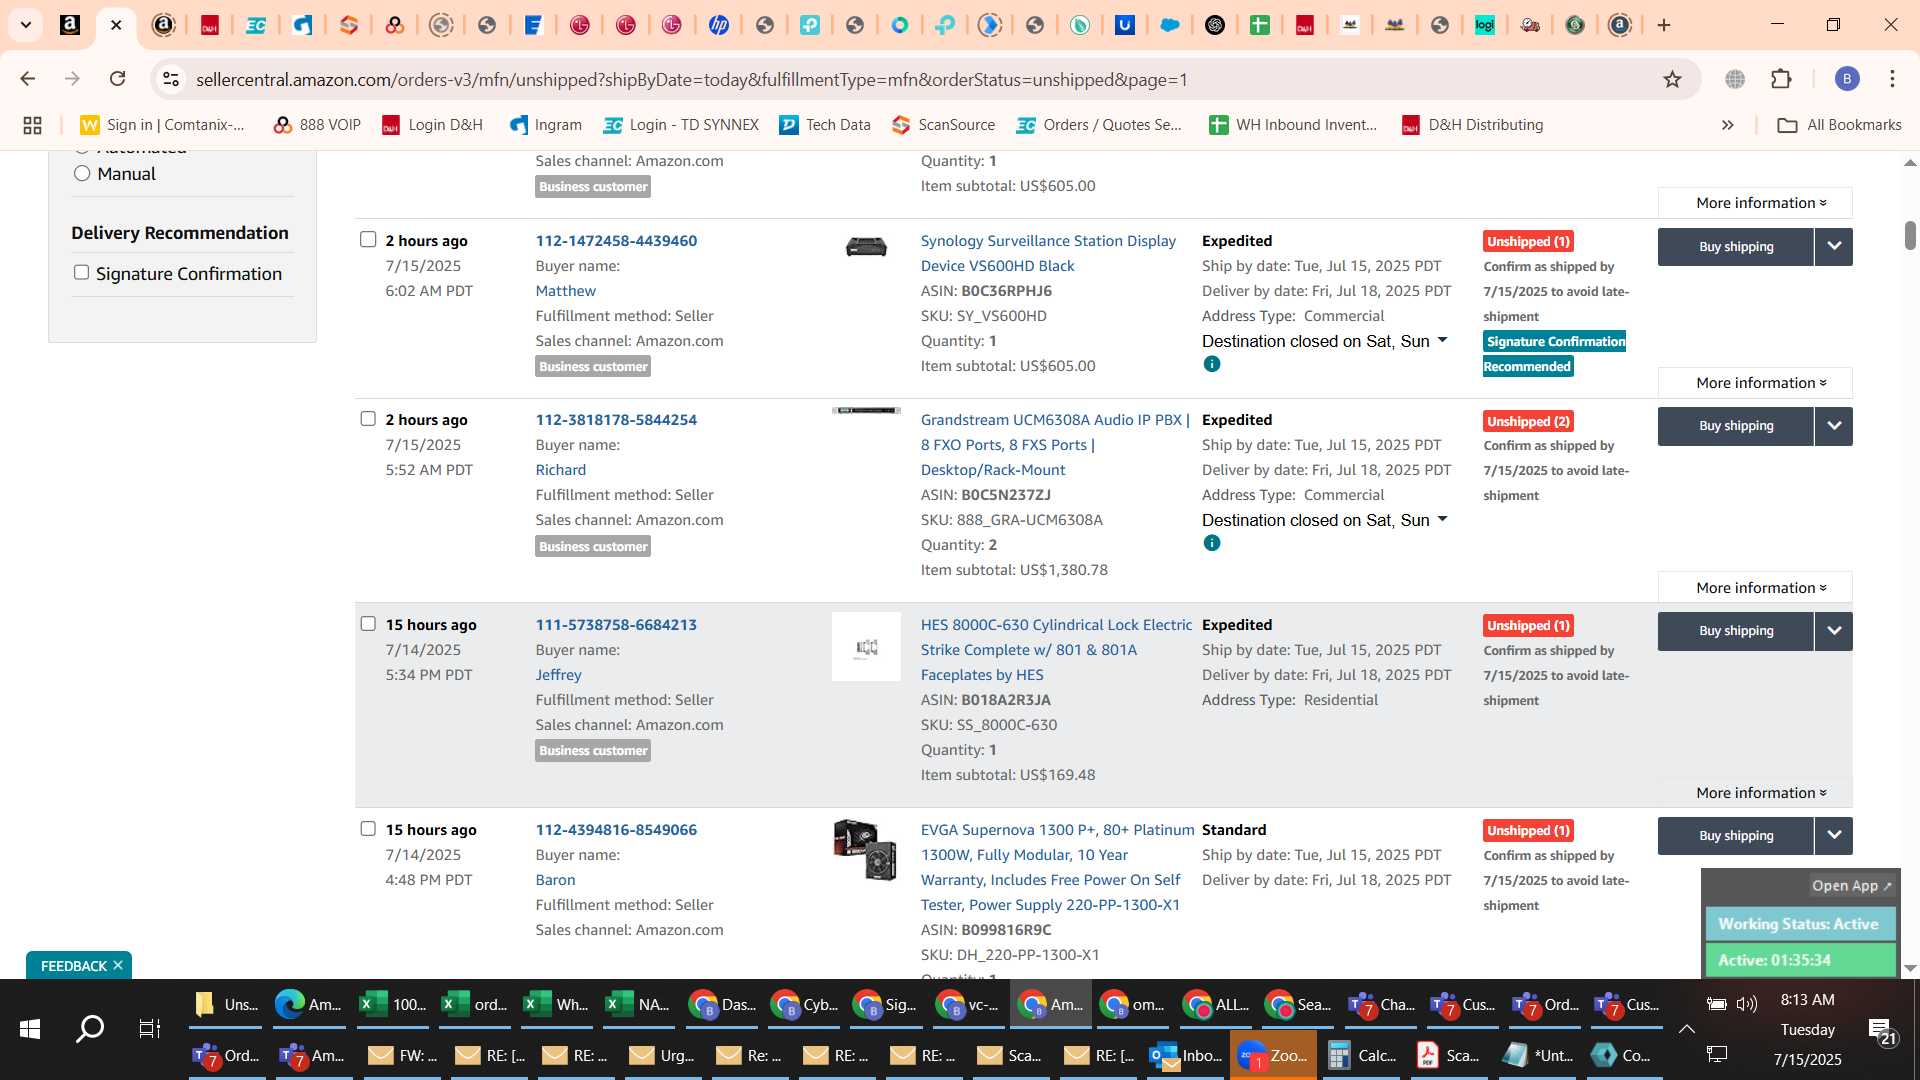Open the Synology device thumbnail image
This screenshot has width=1920, height=1080.
(866, 247)
